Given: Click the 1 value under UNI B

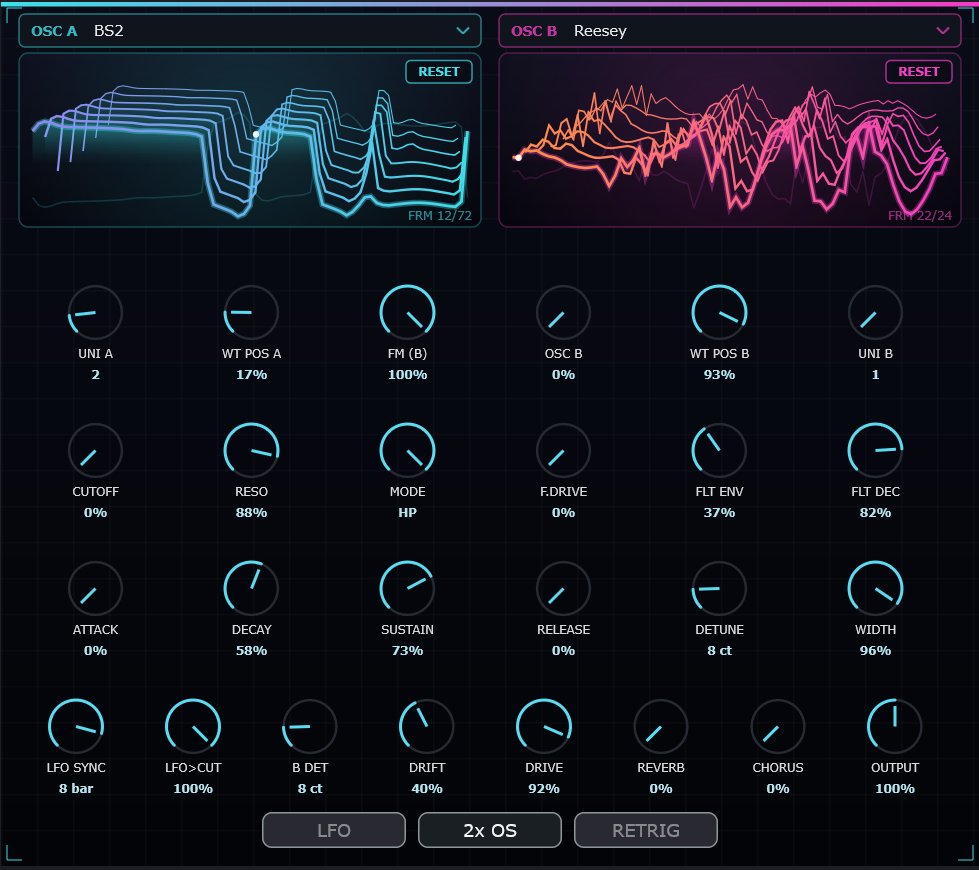Looking at the screenshot, I should [x=875, y=375].
